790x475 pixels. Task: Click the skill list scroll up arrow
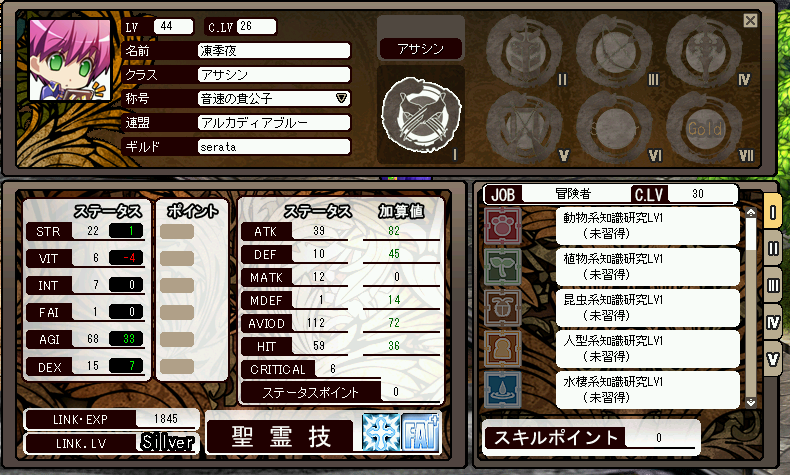[751, 213]
